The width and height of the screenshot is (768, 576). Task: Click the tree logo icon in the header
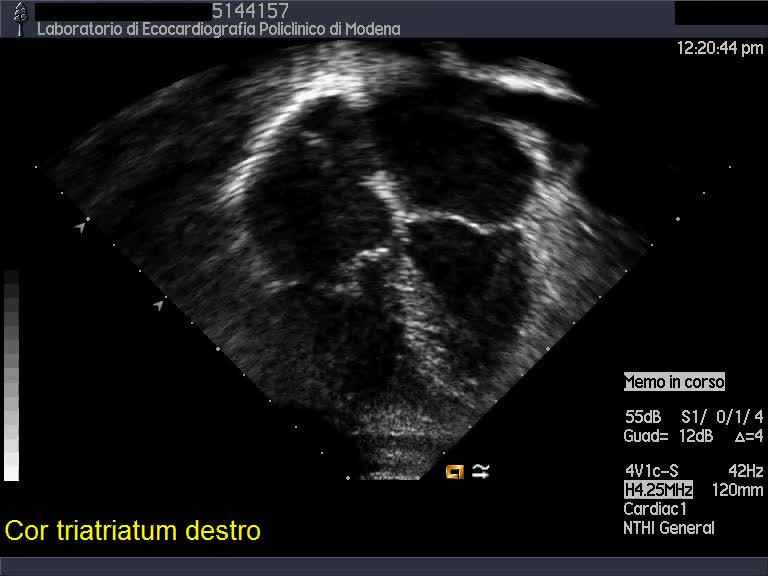19,17
